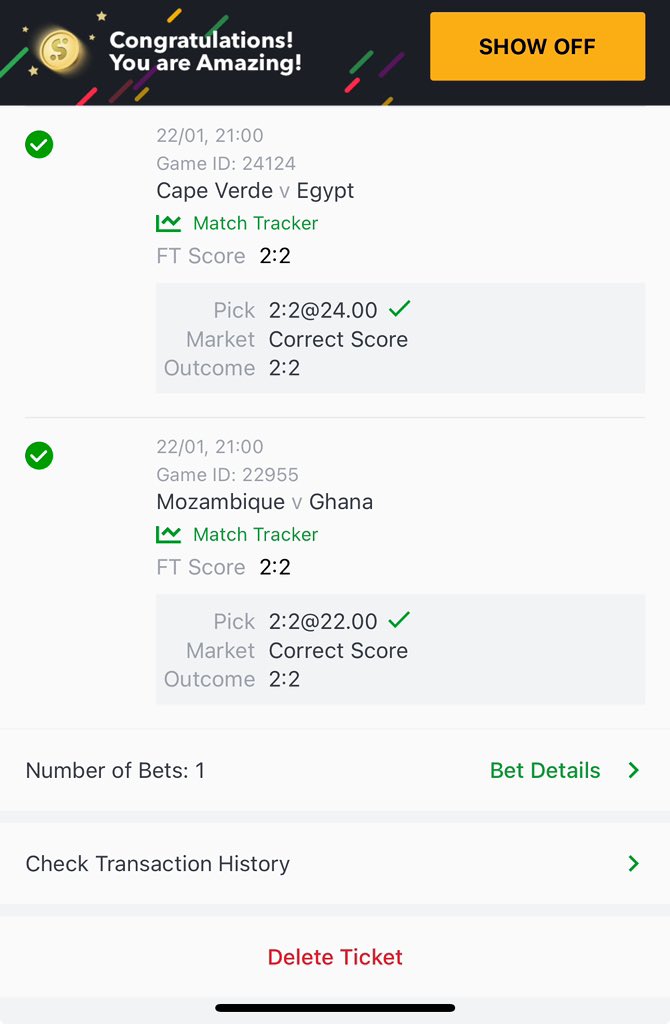
Task: Click Match Tracker link under Cape Verde v Egypt
Action: [255, 223]
